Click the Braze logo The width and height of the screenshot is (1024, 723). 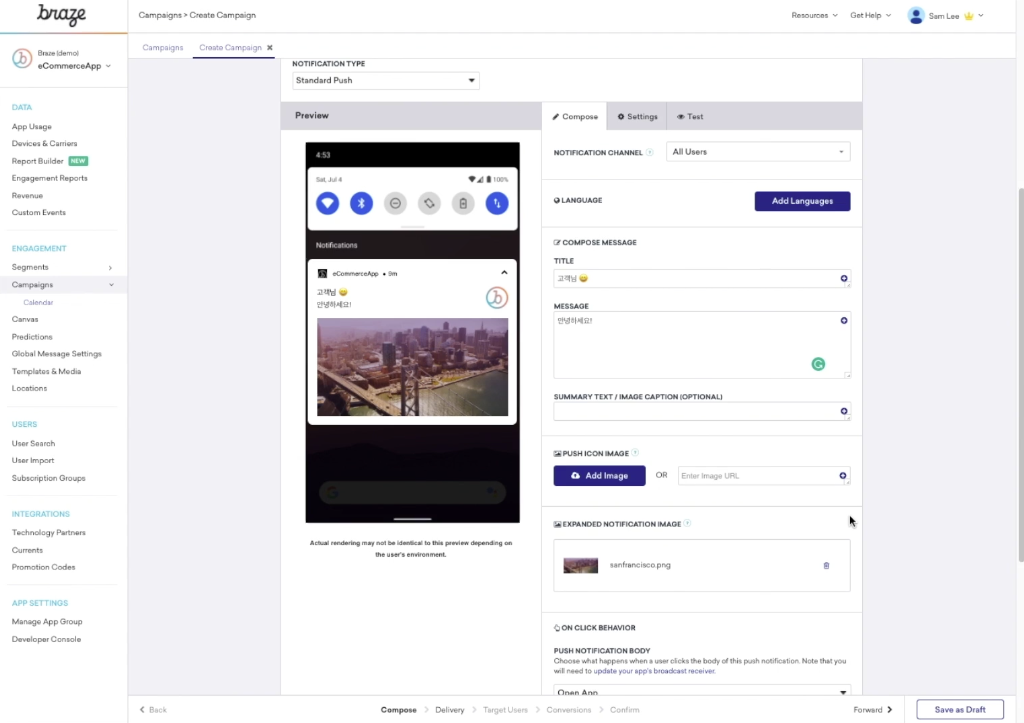pyautogui.click(x=61, y=14)
